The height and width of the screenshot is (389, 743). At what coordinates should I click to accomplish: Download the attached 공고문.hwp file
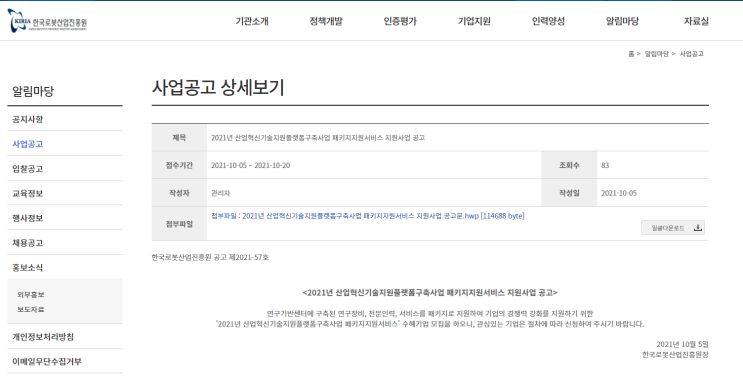point(368,216)
